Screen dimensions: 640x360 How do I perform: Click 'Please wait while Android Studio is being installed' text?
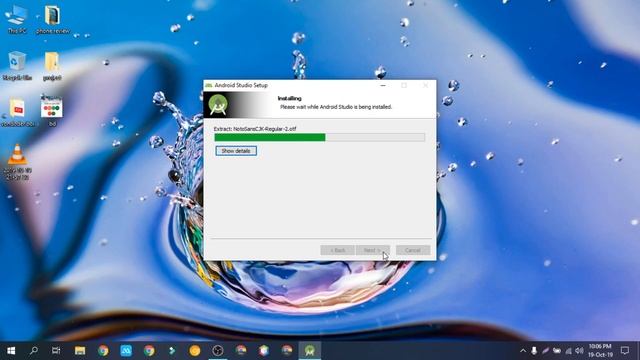(x=336, y=107)
